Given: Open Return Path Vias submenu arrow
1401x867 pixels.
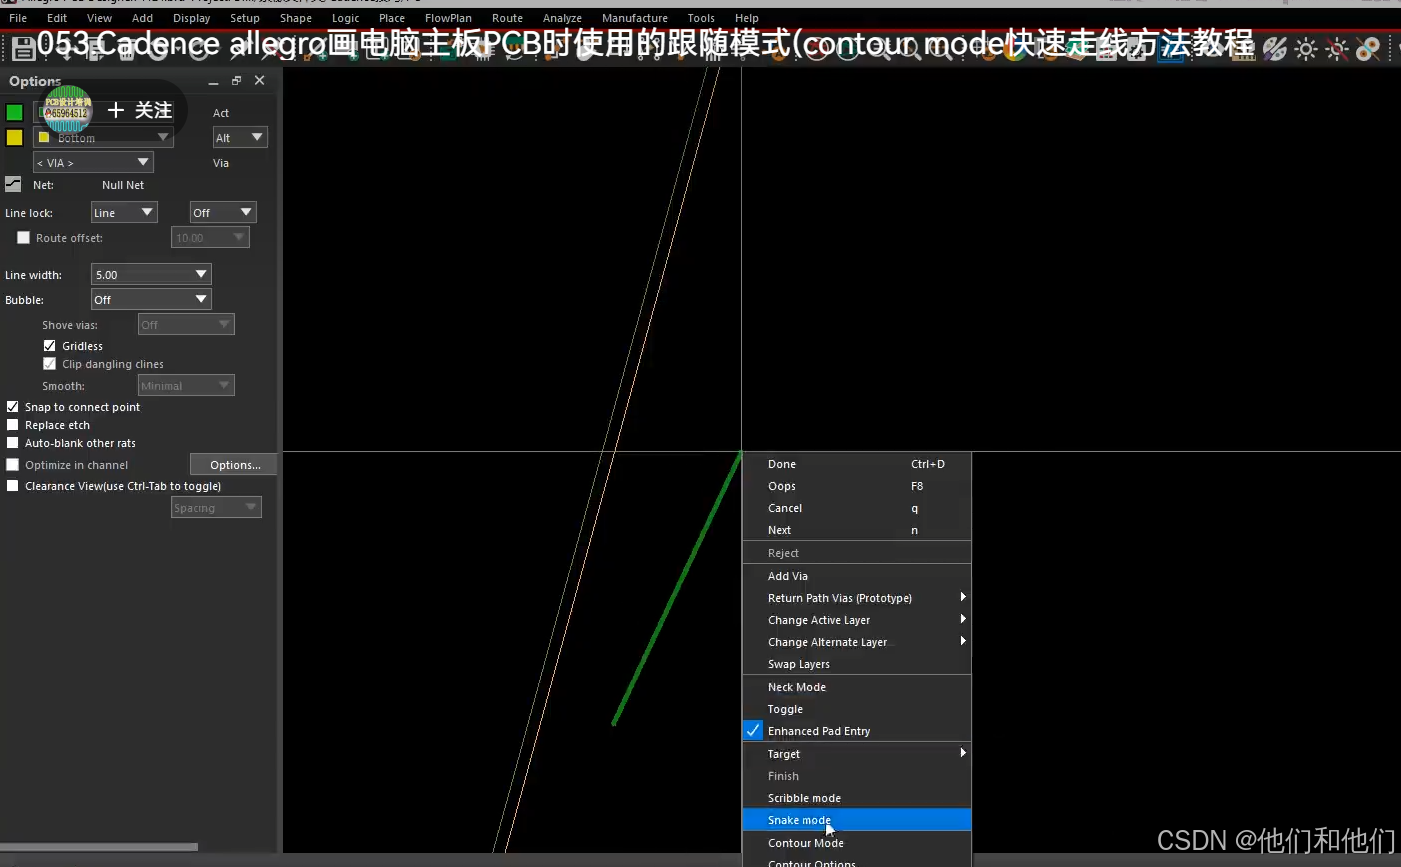Looking at the screenshot, I should 963,597.
